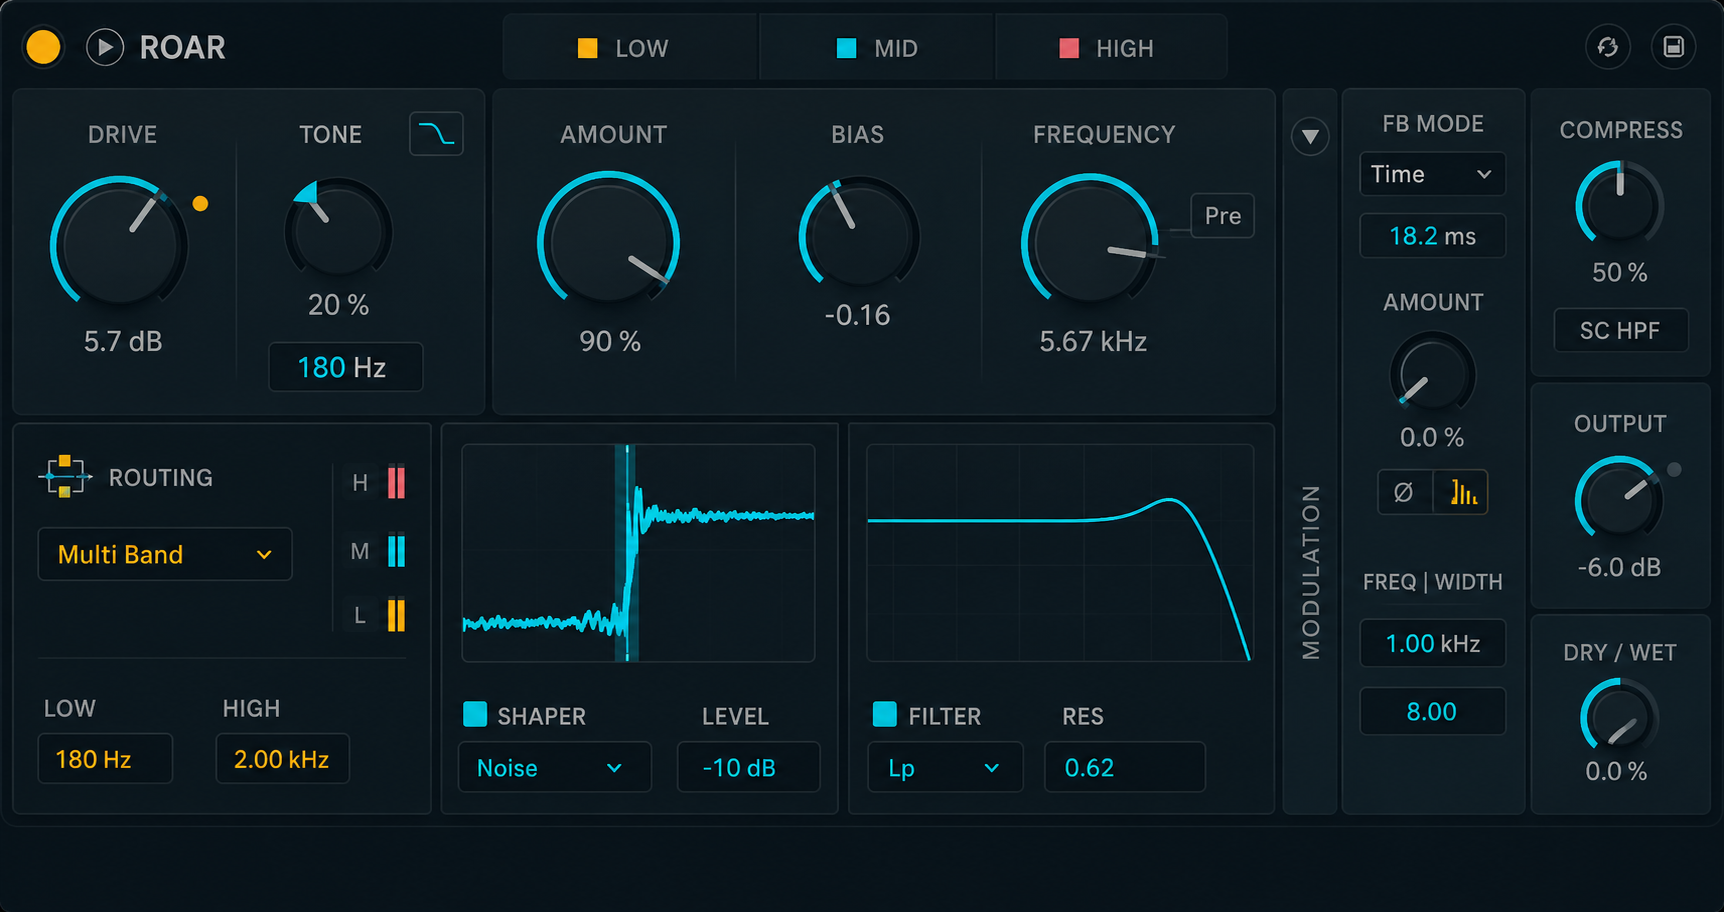This screenshot has height=912, width=1724.
Task: Toggle the SHAPER enable square
Action: pyautogui.click(x=475, y=714)
